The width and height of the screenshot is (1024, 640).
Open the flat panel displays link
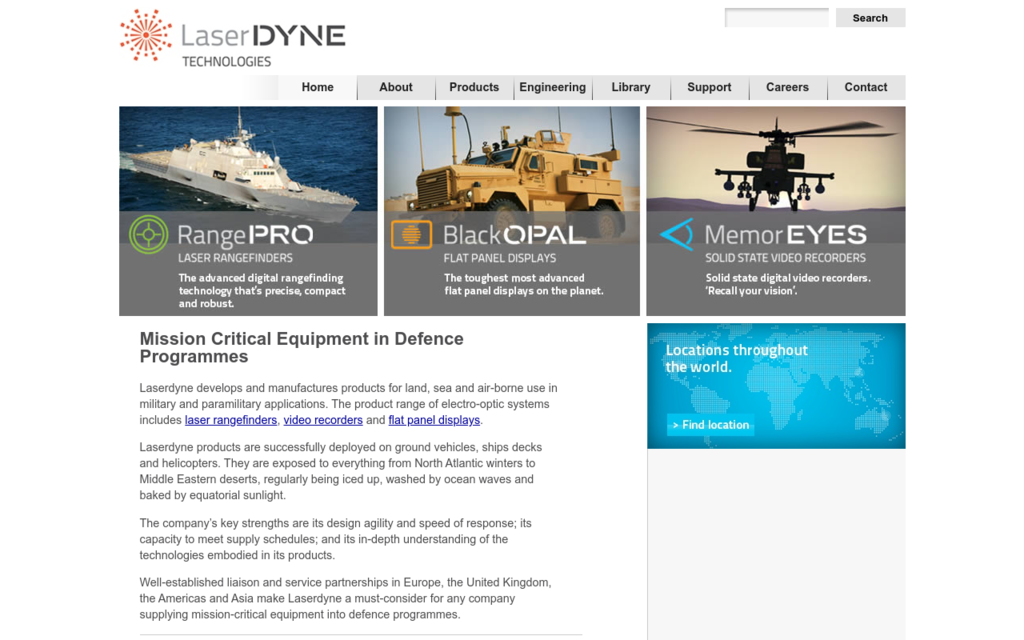434,421
